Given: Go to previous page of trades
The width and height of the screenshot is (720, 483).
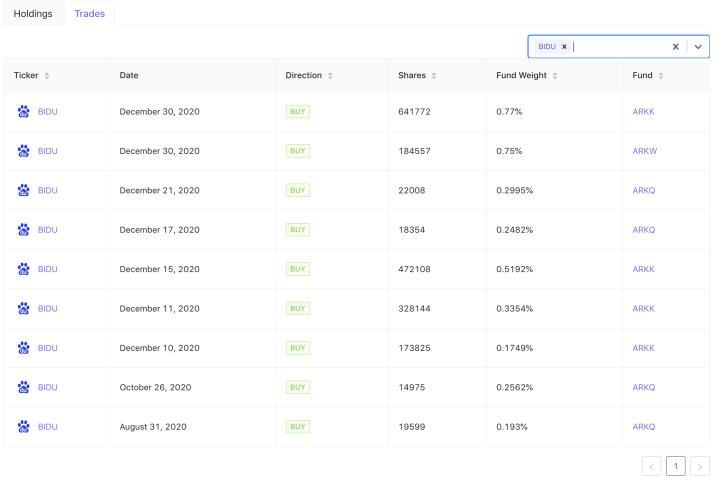Looking at the screenshot, I should click(x=652, y=466).
